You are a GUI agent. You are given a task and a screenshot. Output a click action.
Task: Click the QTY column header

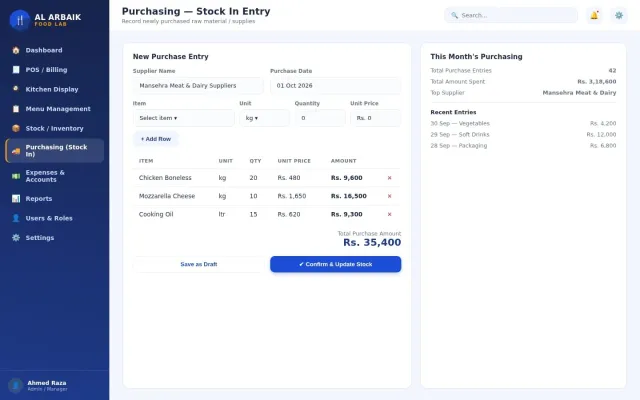[x=256, y=161]
